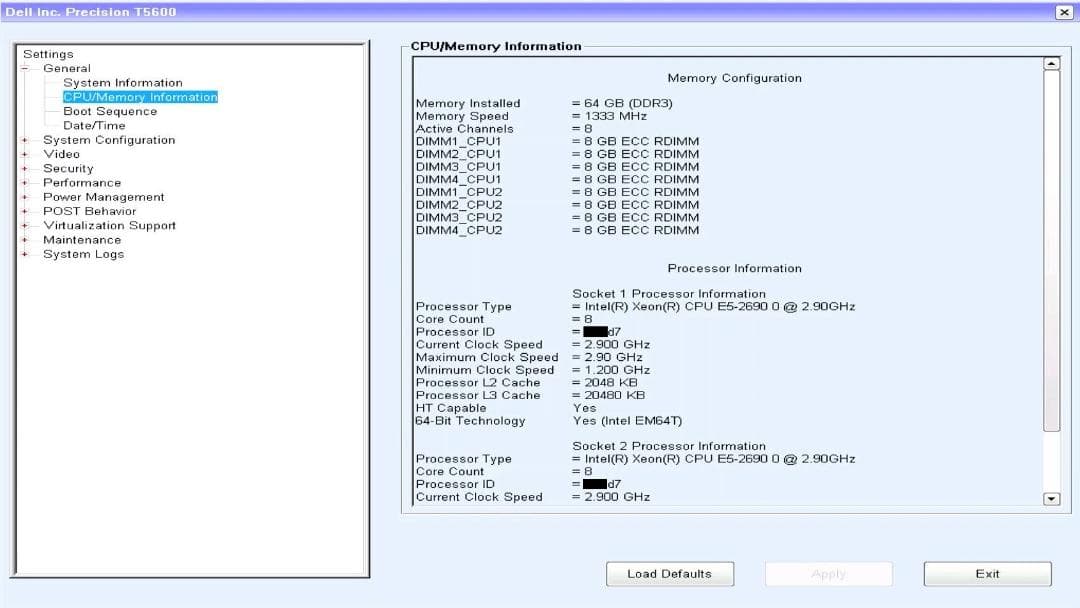Select Virtualization Support label
This screenshot has height=608, width=1080.
click(x=110, y=226)
